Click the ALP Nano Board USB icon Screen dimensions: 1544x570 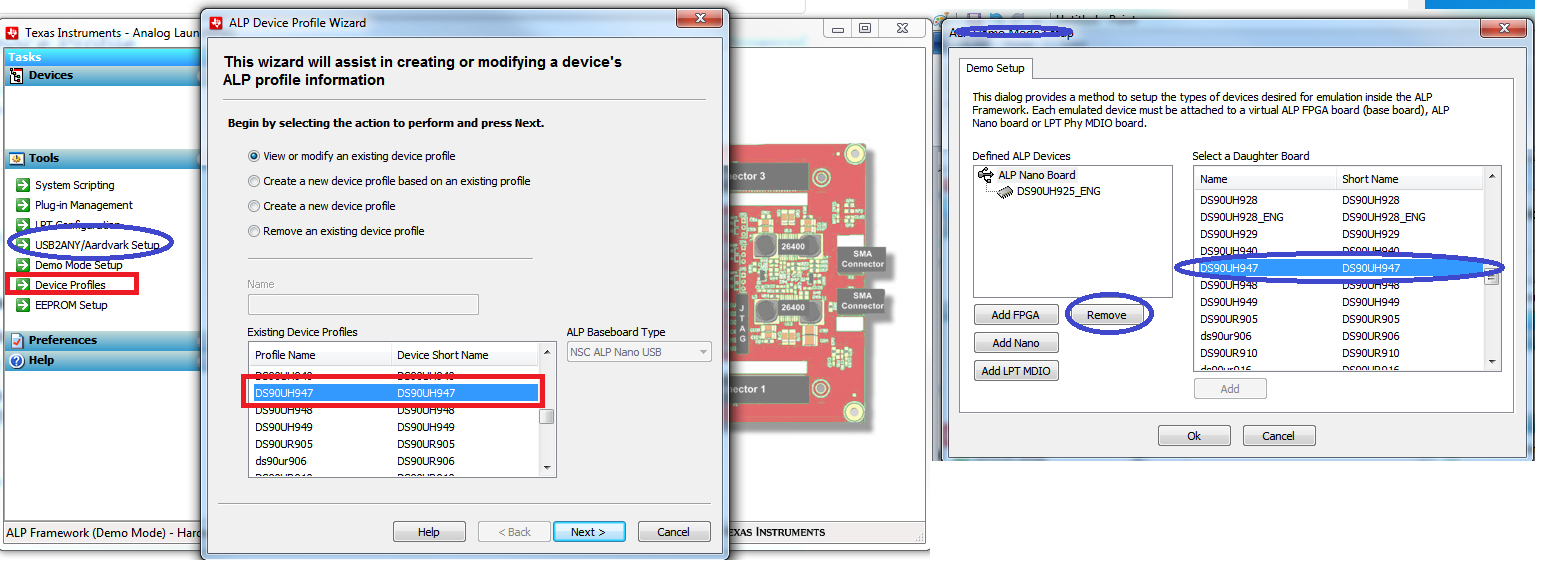[986, 175]
